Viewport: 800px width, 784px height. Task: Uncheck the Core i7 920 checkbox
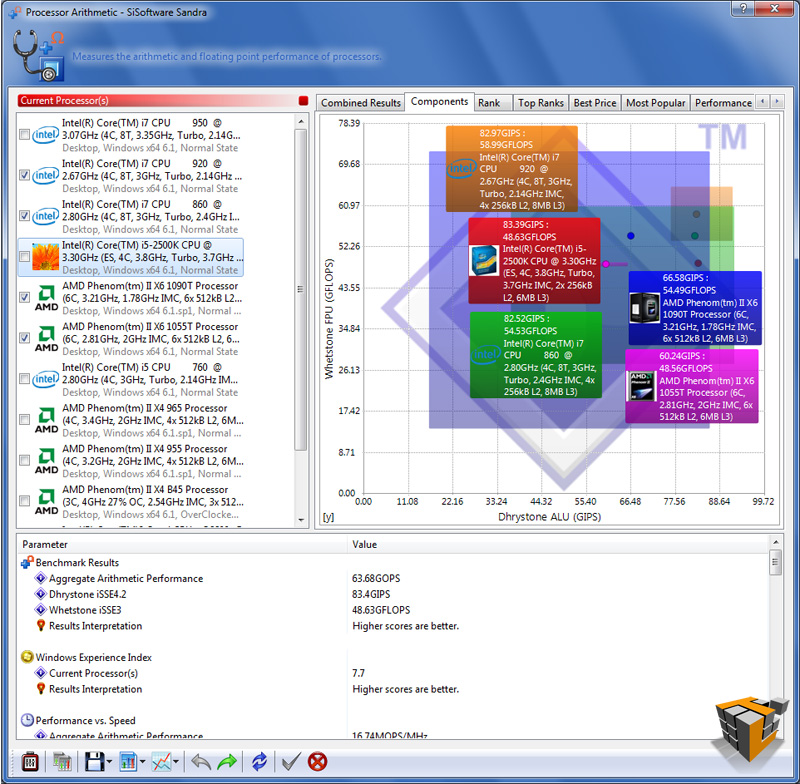click(x=24, y=175)
